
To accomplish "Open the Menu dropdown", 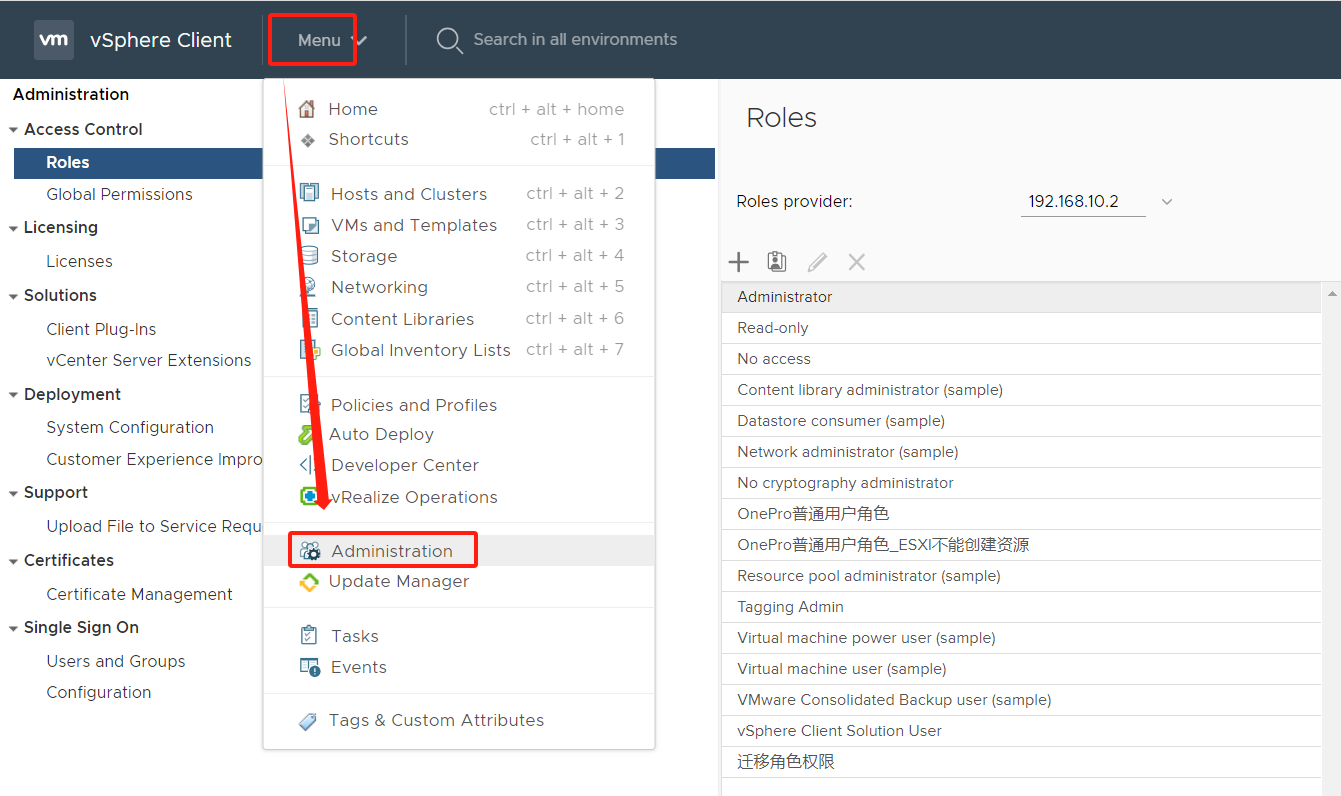I will click(332, 40).
